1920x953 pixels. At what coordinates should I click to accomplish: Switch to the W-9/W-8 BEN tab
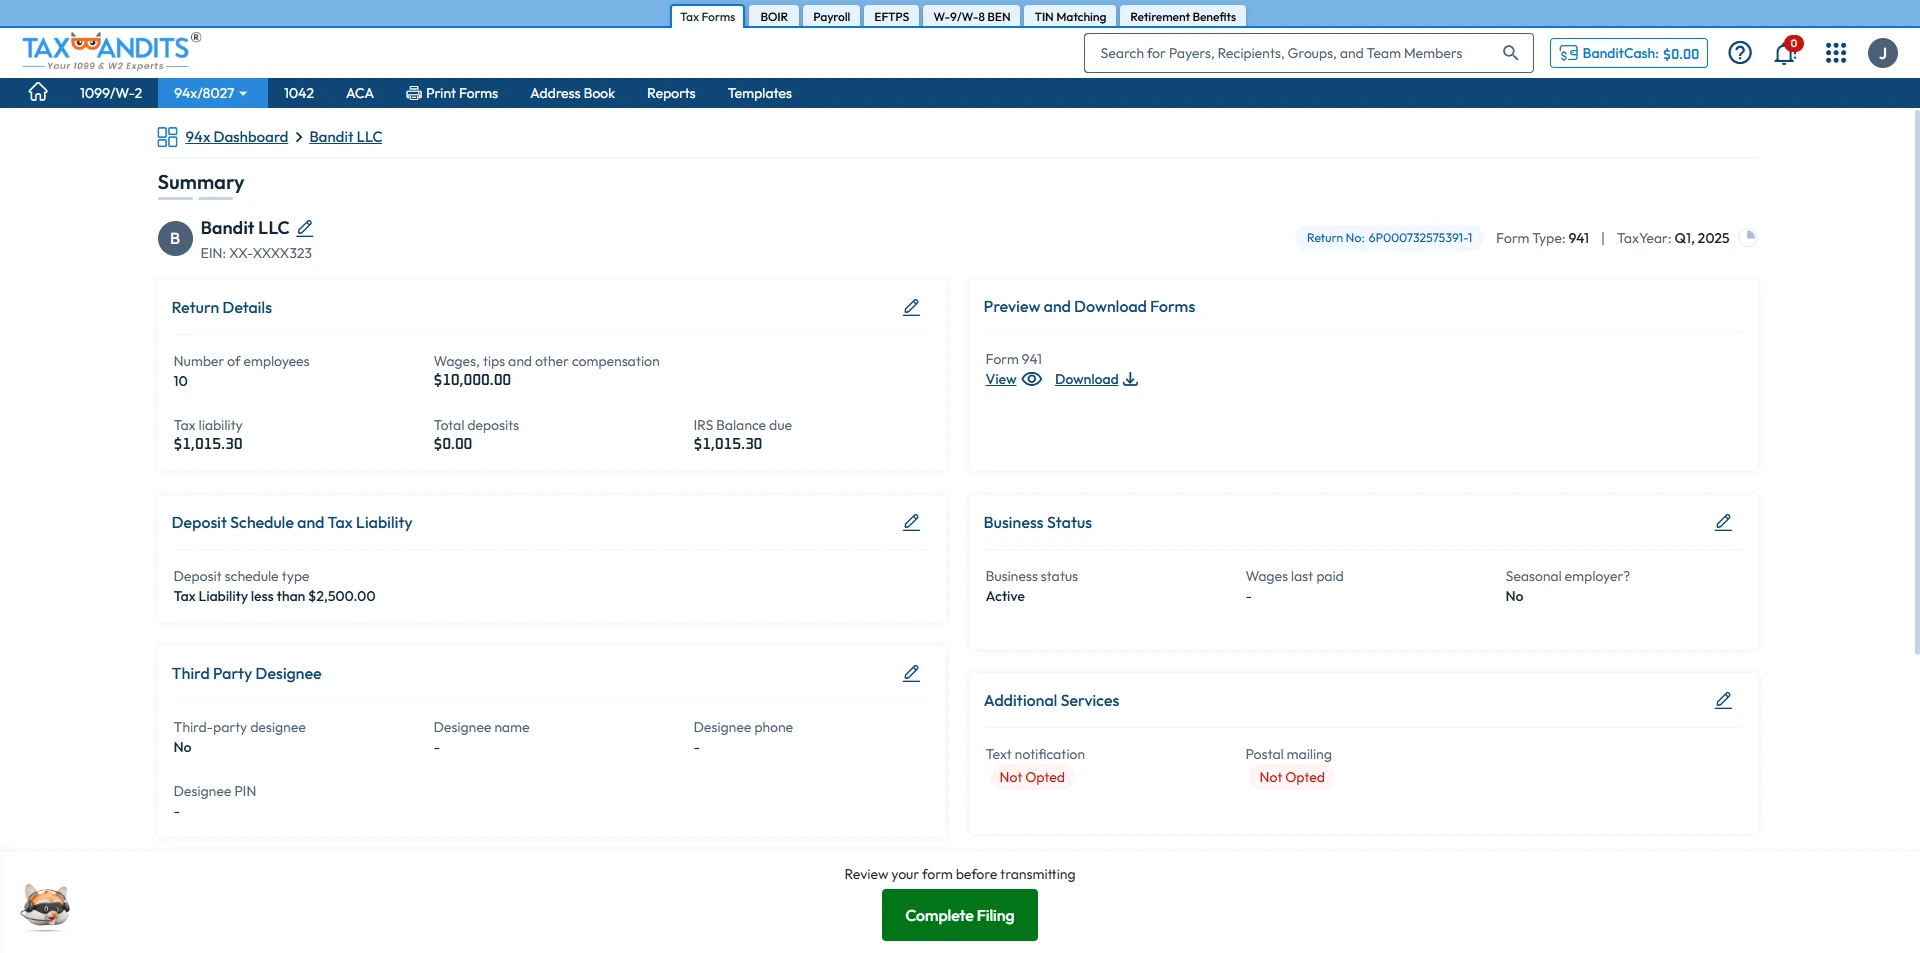[971, 16]
